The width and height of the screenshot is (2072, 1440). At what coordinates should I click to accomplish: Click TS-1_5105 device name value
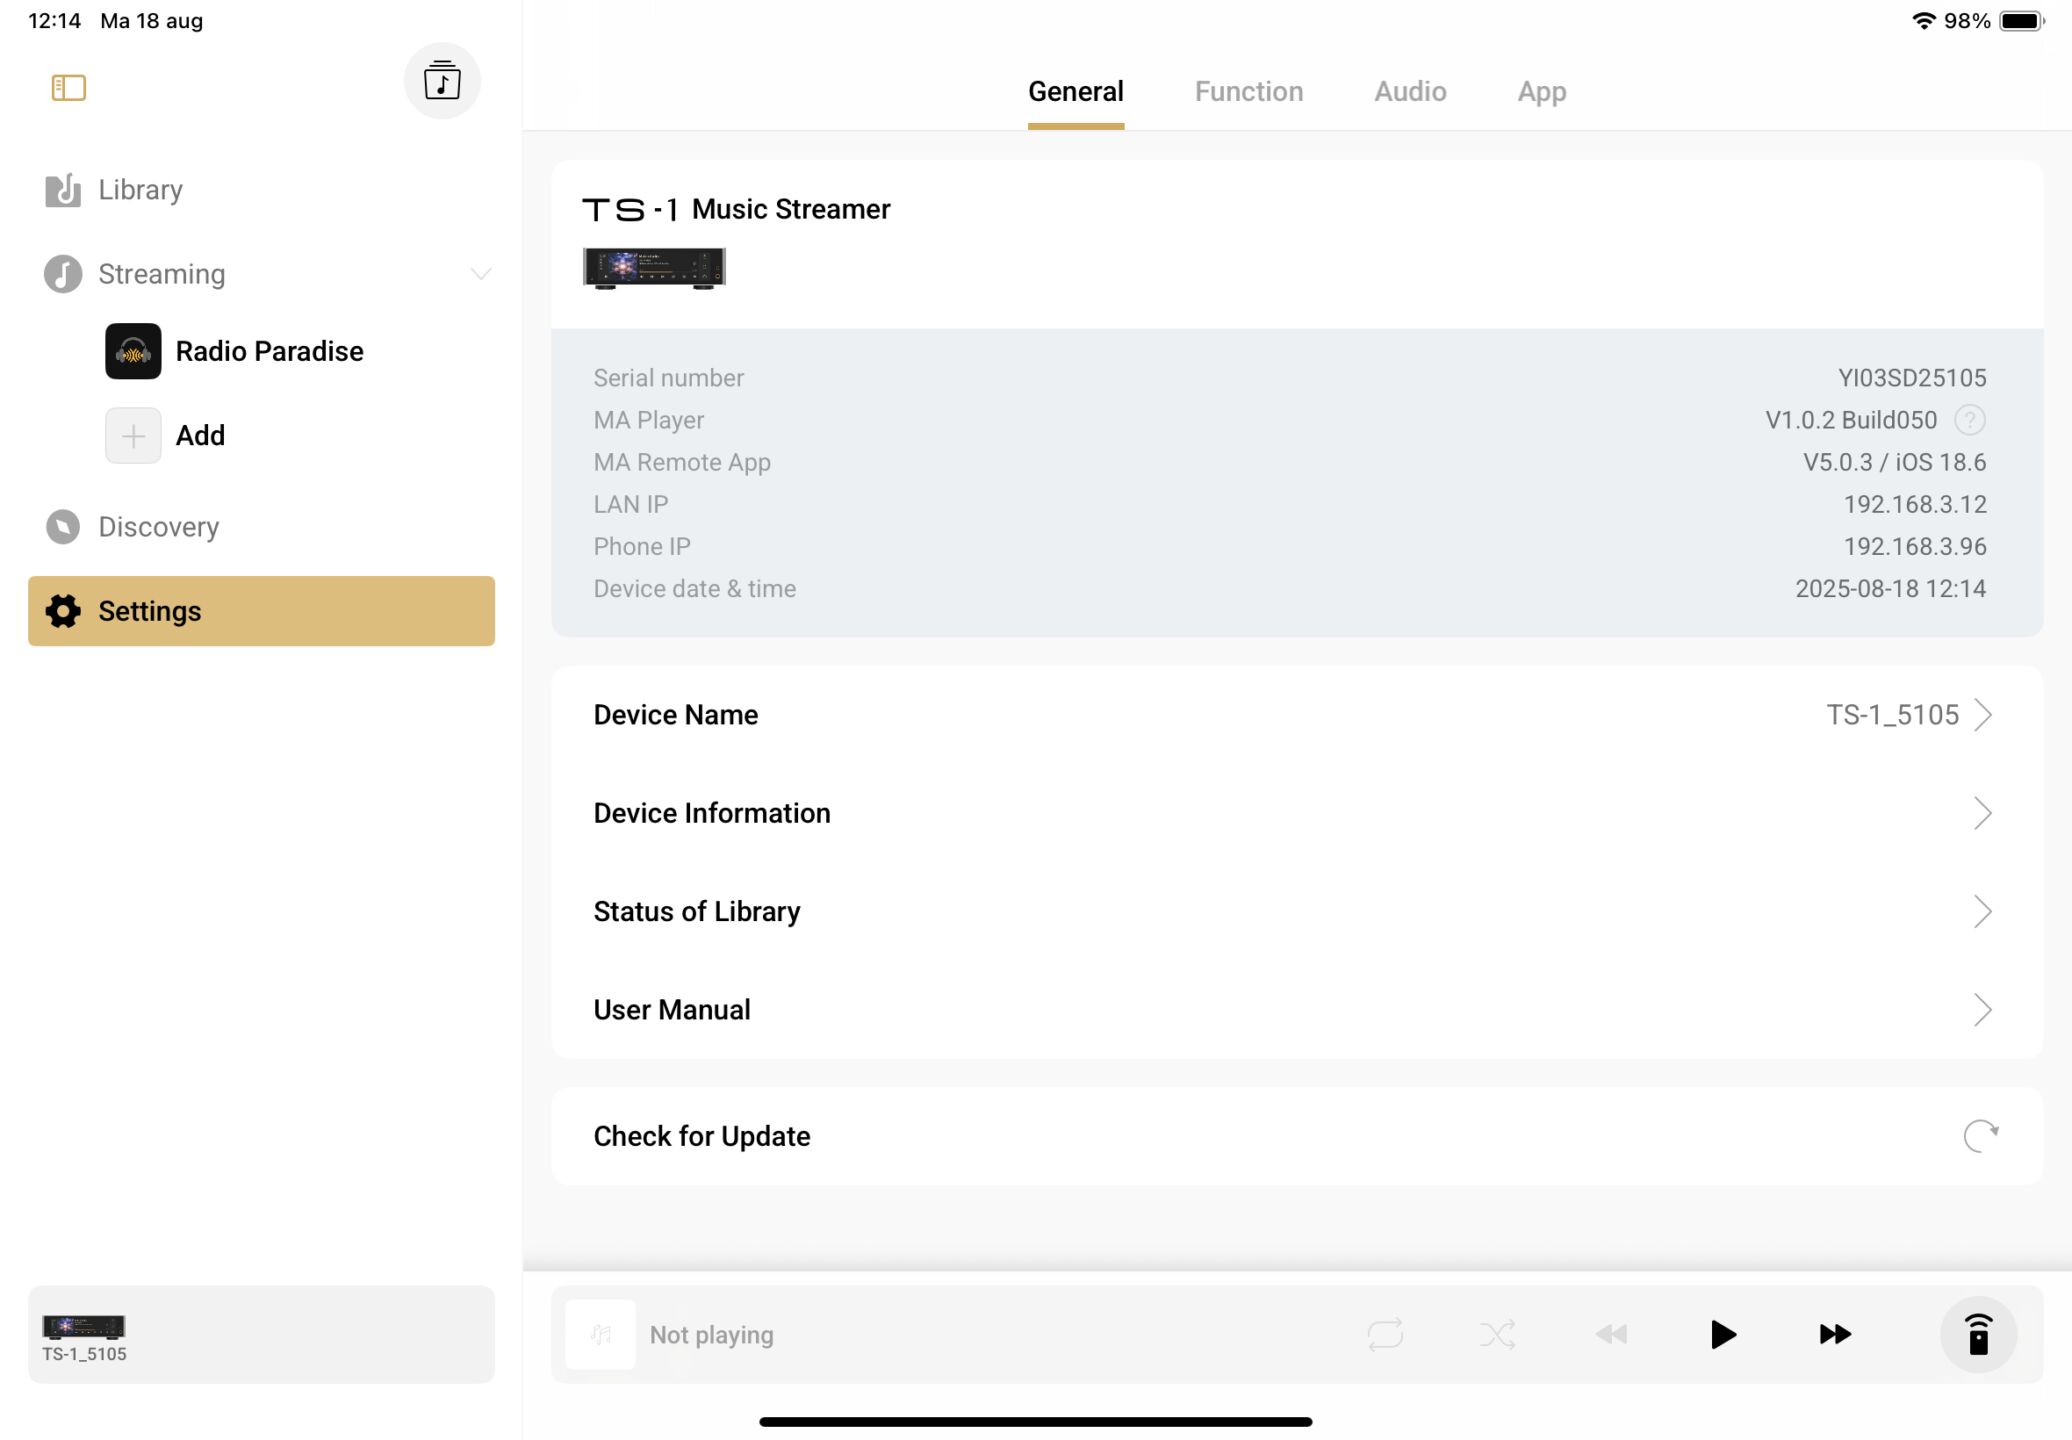click(x=1892, y=715)
